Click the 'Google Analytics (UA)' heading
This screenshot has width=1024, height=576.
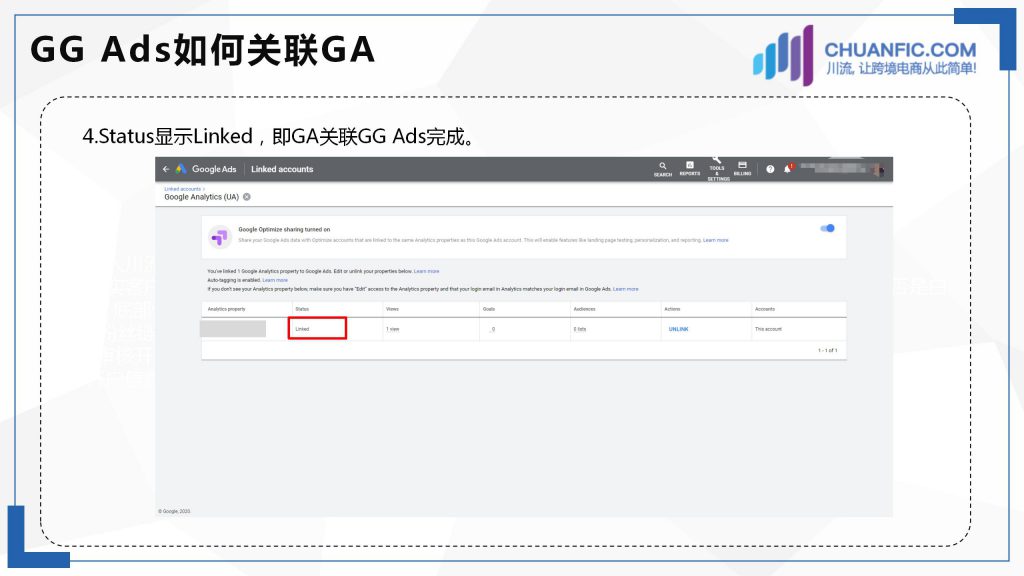point(201,197)
